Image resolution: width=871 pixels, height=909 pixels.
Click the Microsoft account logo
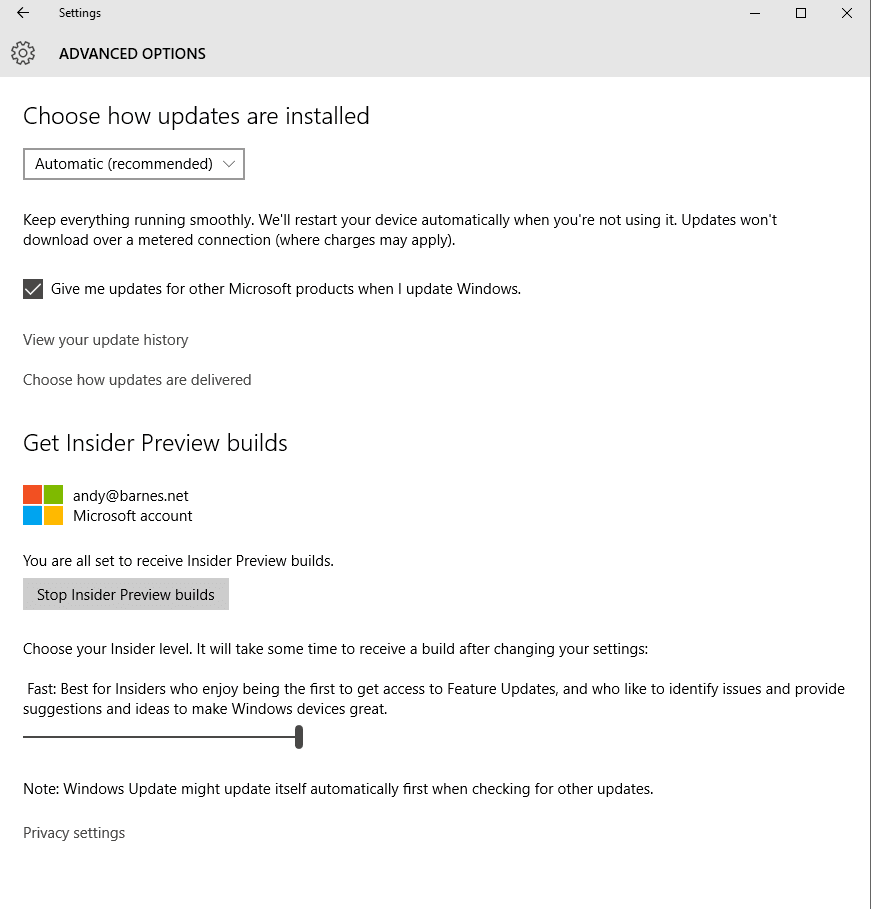coord(43,505)
